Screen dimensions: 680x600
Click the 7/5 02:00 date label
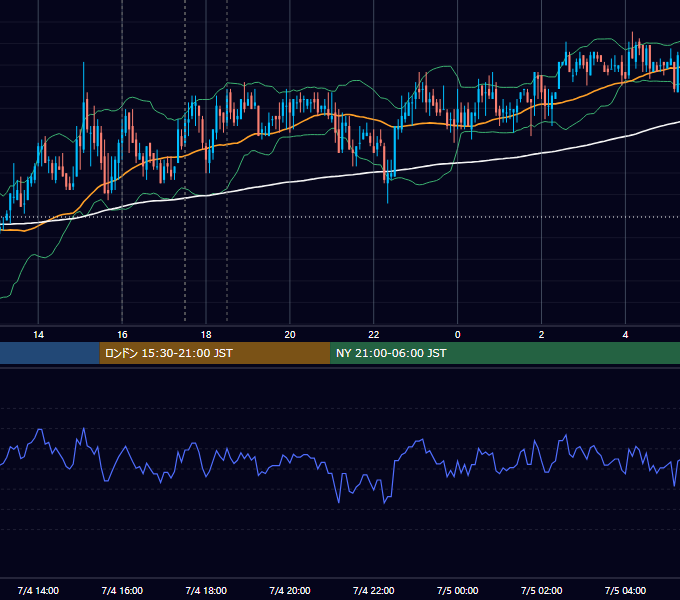coord(541,590)
